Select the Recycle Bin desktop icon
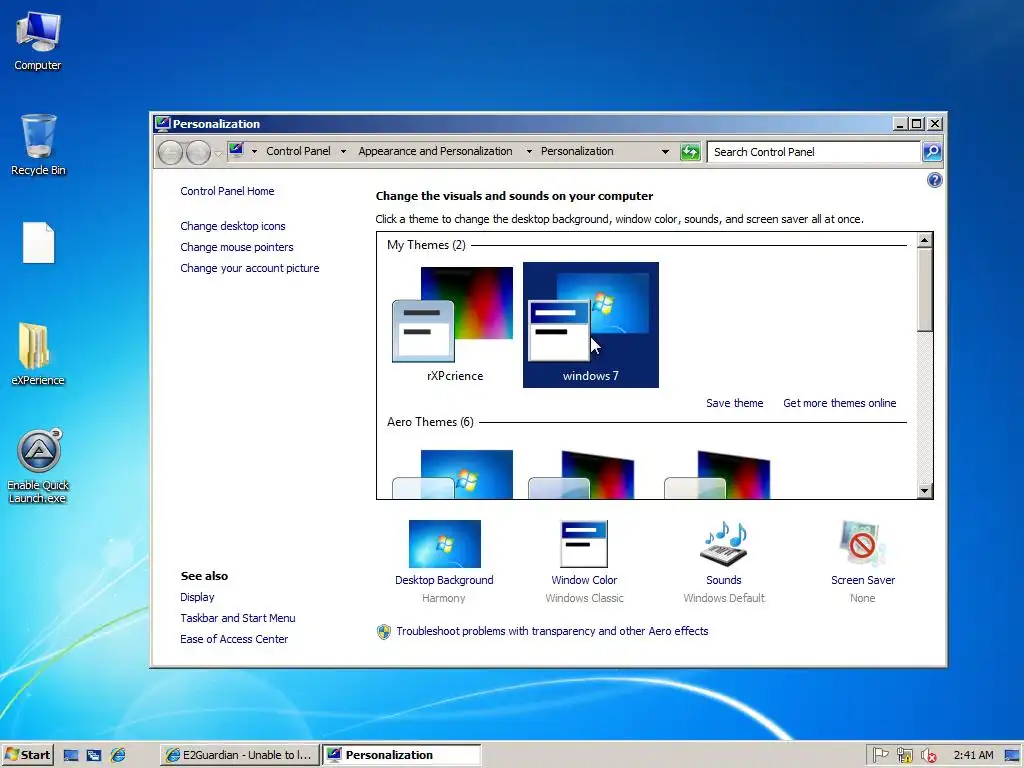Screen dimensions: 1024x768 click(38, 145)
